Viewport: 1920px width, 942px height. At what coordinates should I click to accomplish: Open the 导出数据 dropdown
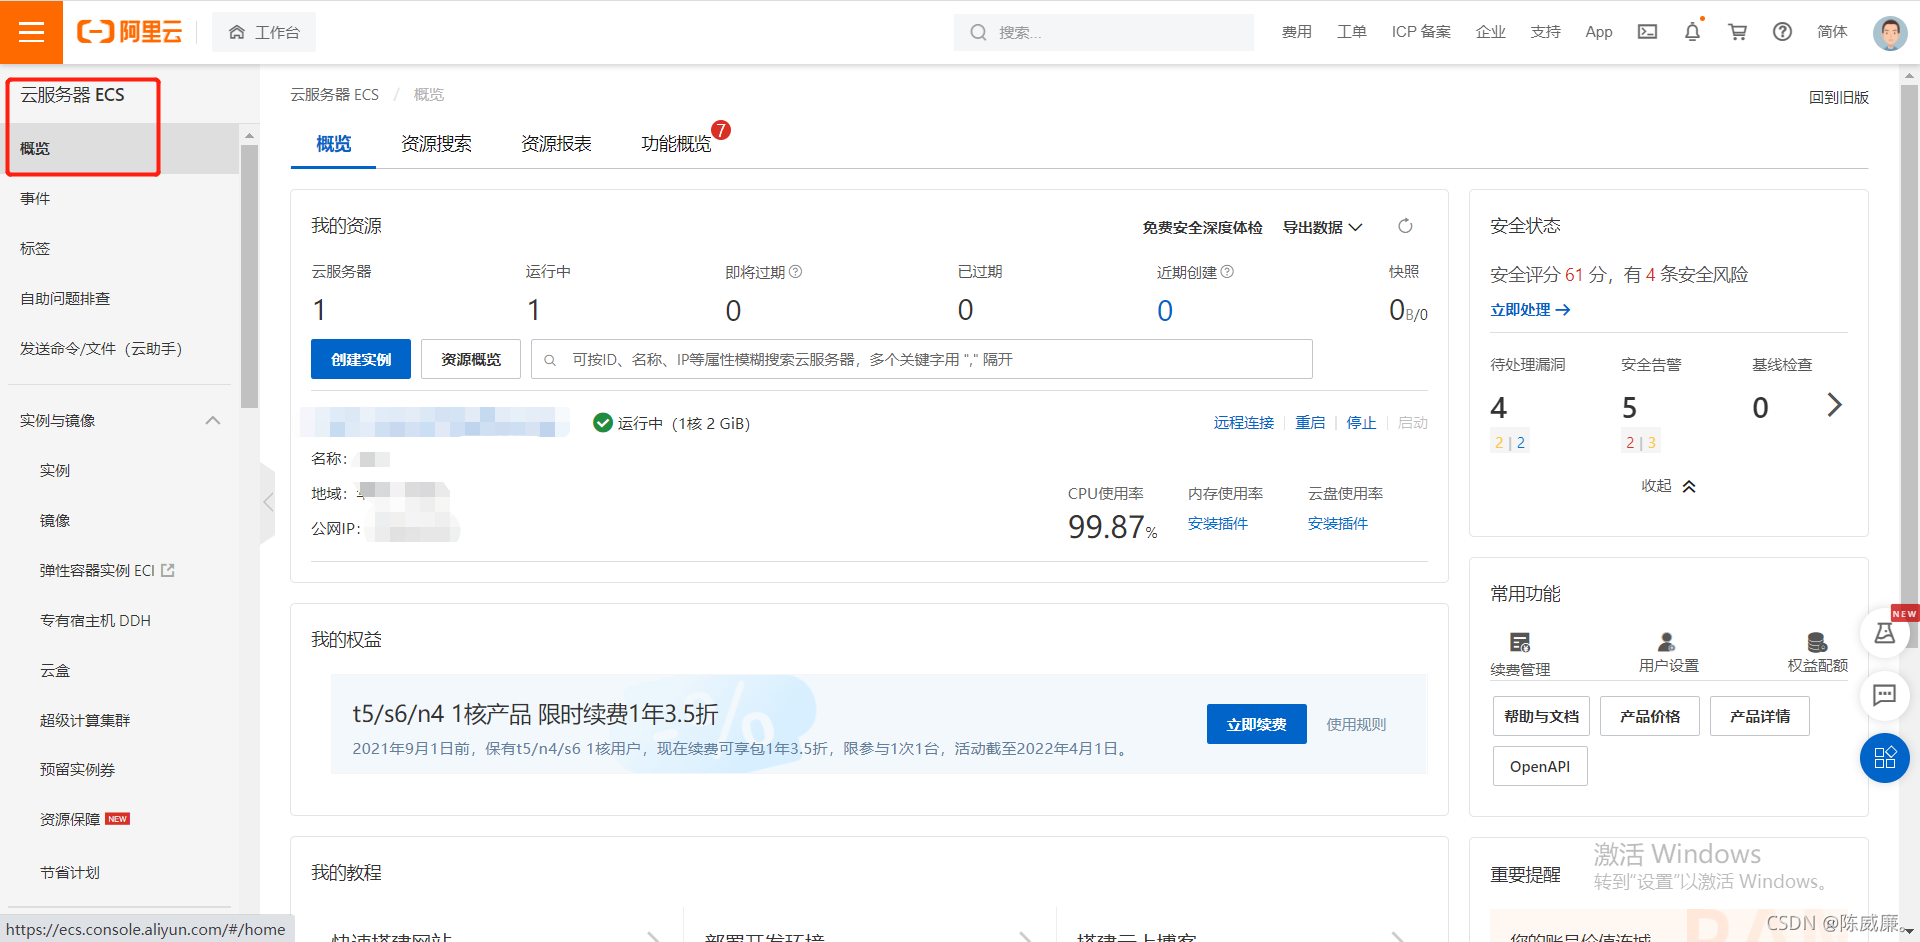1321,227
